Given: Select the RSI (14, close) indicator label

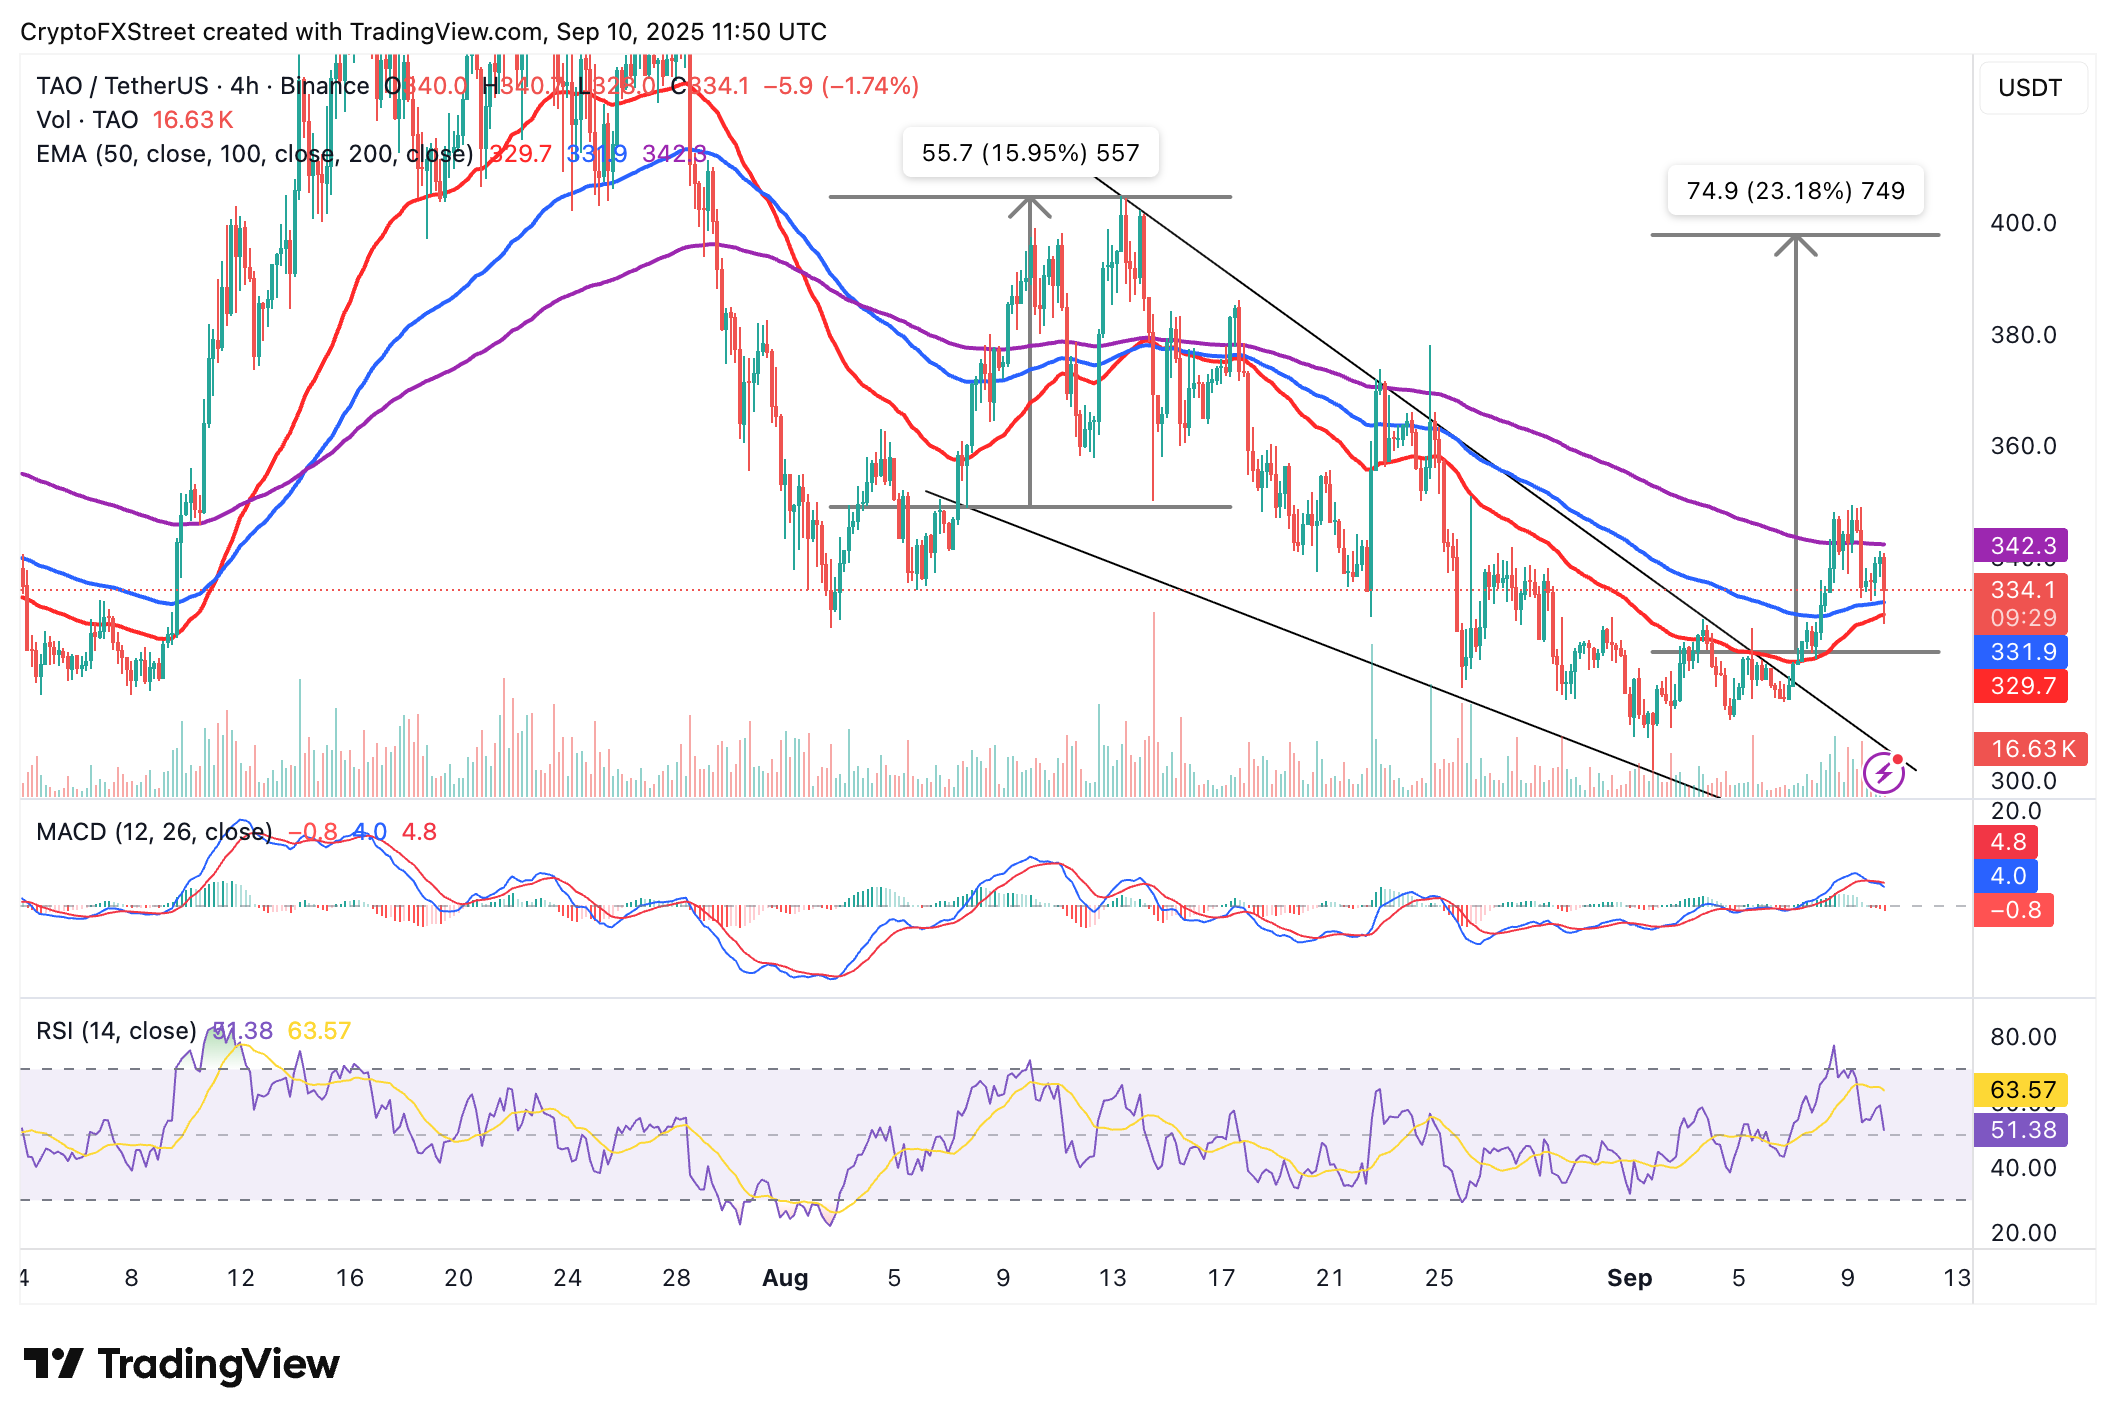Looking at the screenshot, I should [116, 1031].
